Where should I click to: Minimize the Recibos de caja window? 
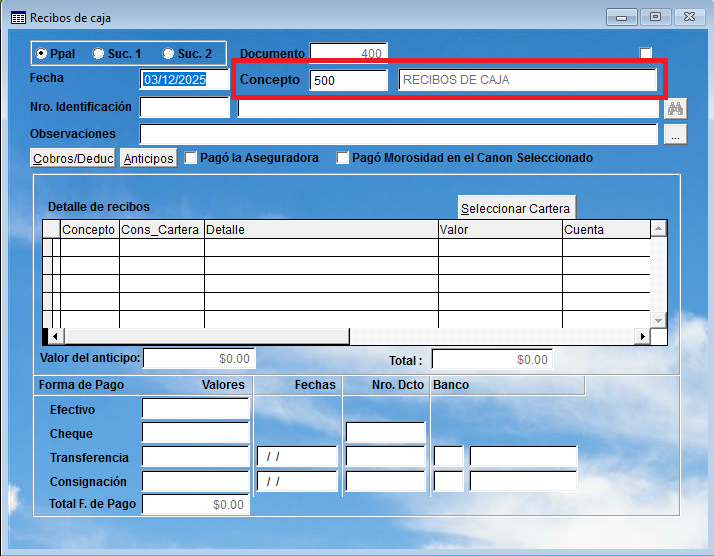622,17
